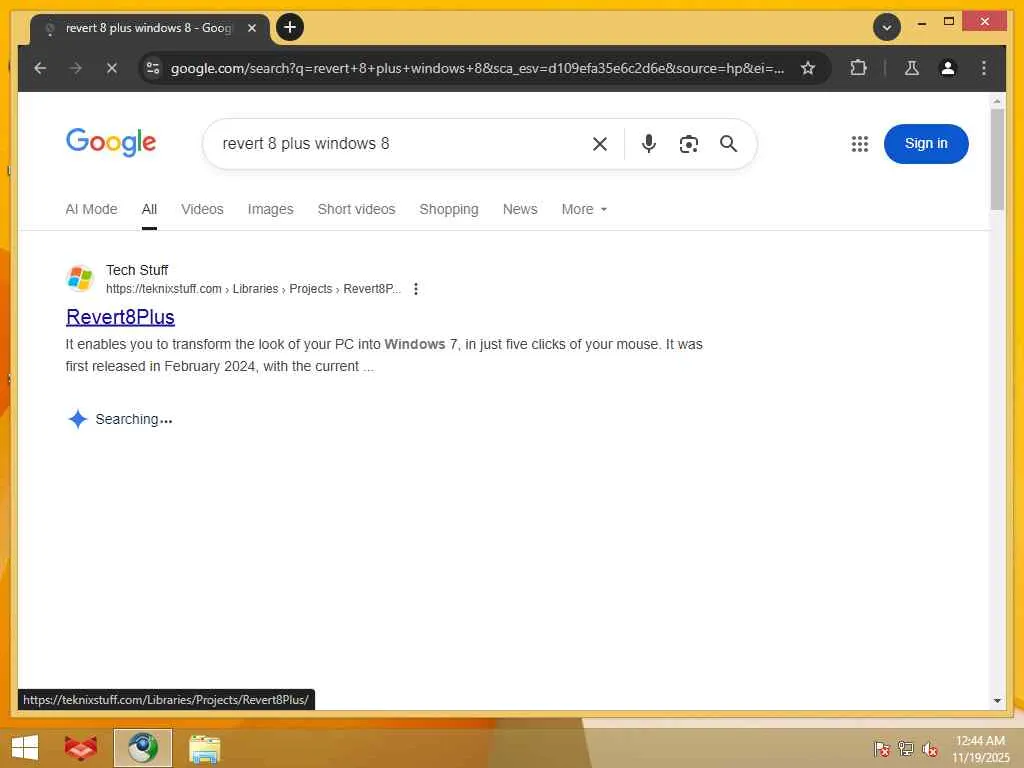Viewport: 1024px width, 768px height.
Task: Click the Sign in button
Action: pos(925,144)
